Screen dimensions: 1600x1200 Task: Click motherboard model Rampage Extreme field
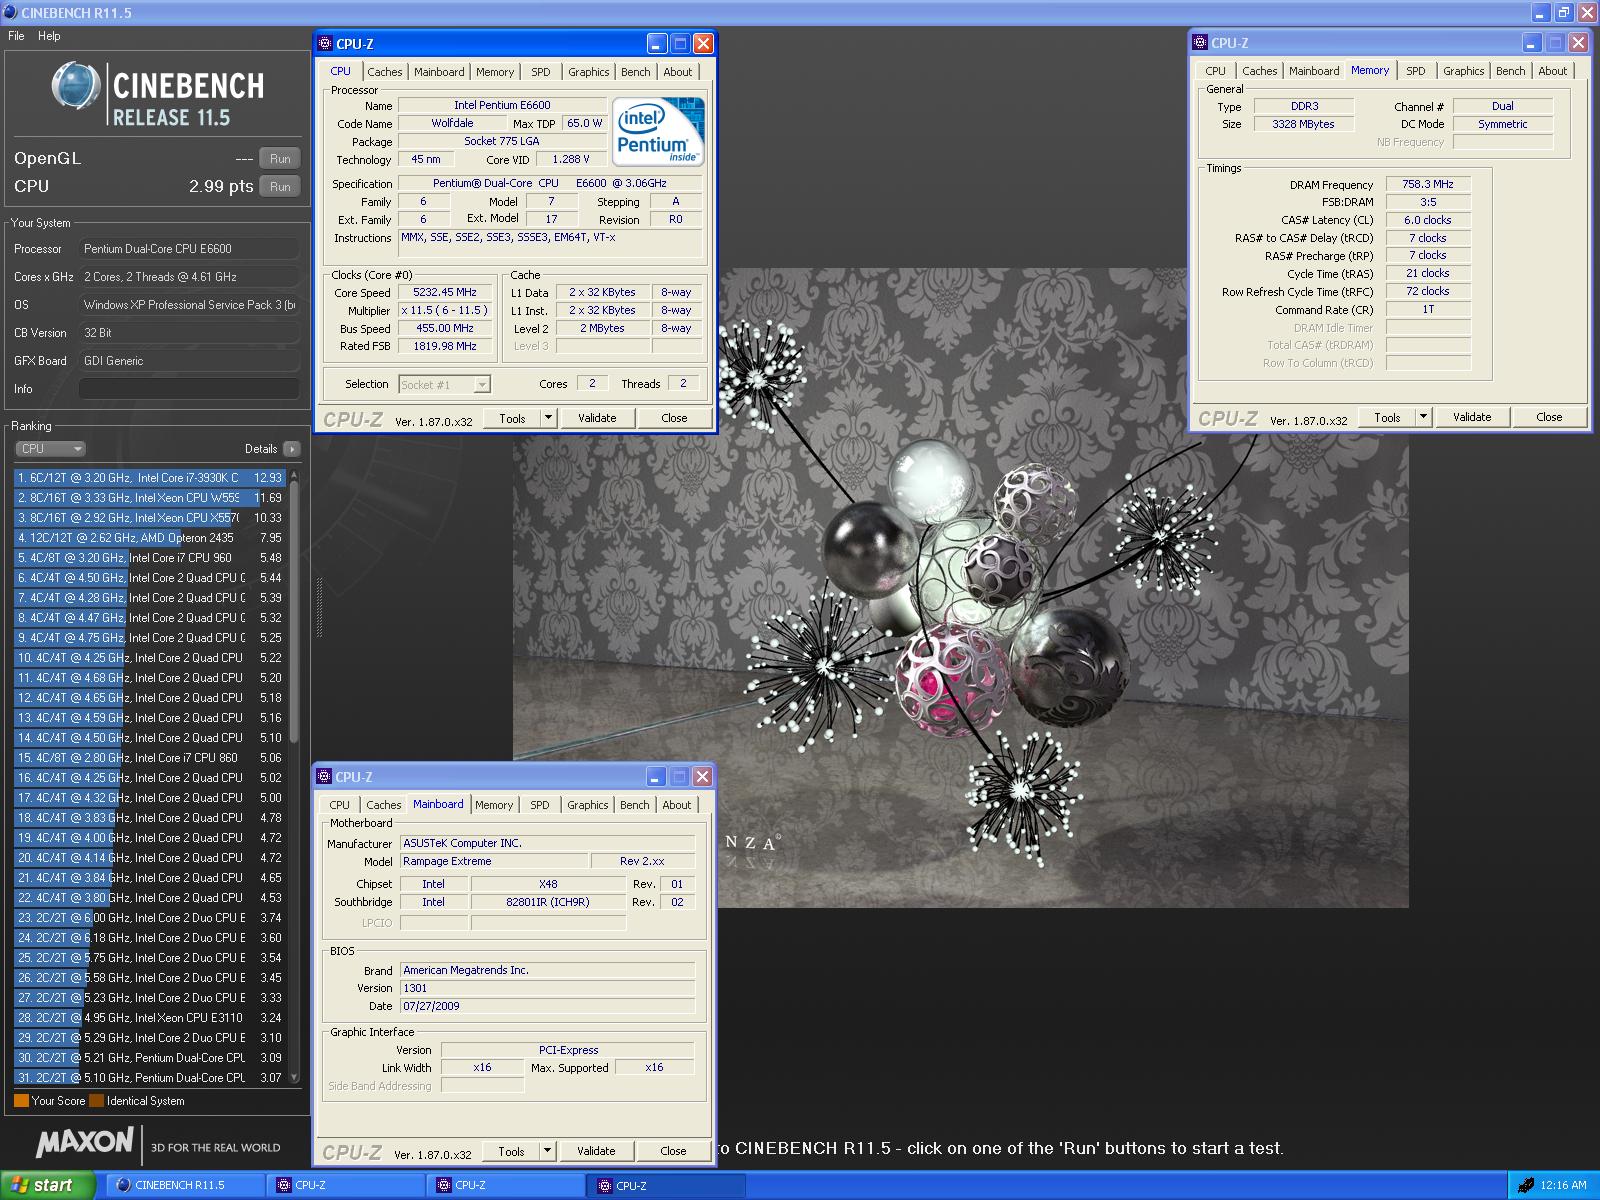pyautogui.click(x=494, y=861)
